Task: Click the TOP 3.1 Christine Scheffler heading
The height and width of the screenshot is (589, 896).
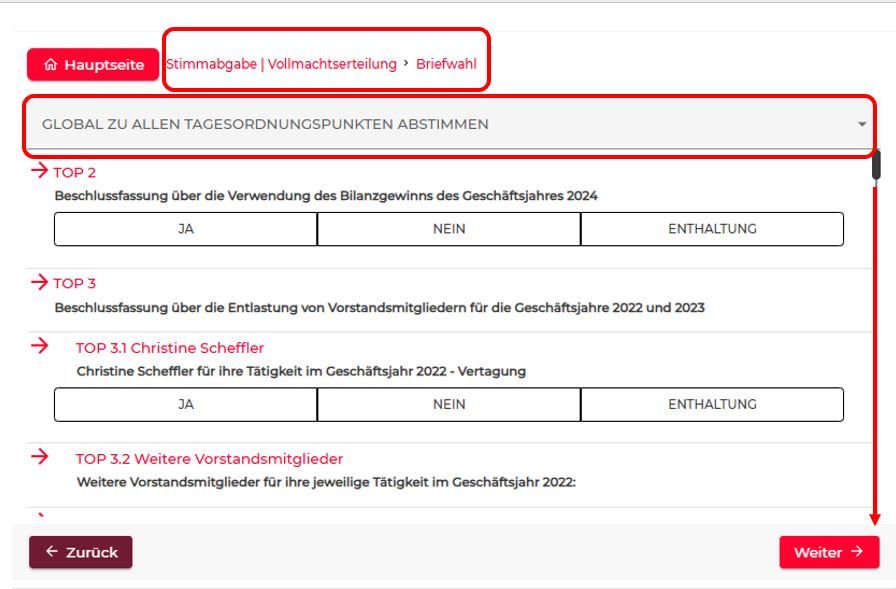Action: click(170, 348)
